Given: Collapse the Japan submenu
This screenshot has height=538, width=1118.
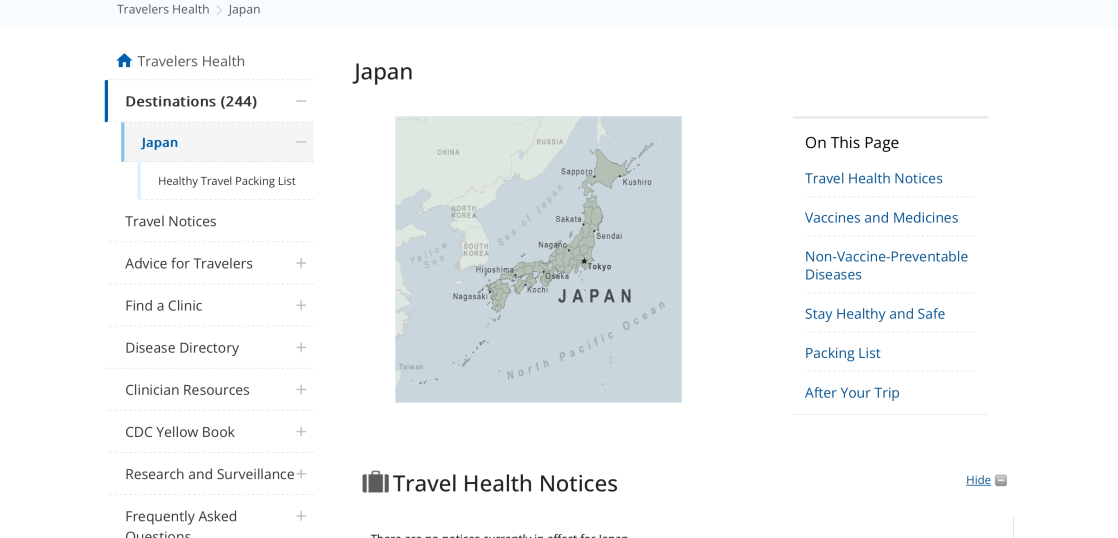Looking at the screenshot, I should [x=300, y=142].
